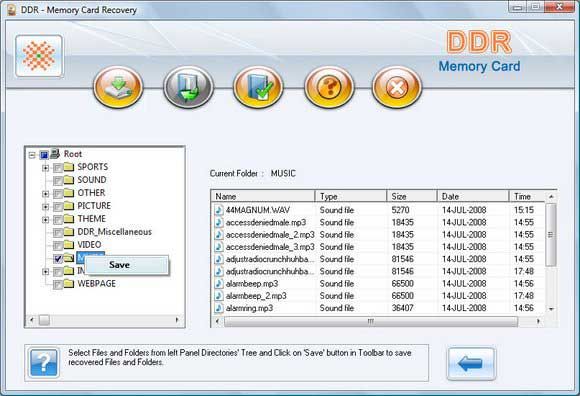Click the gray disabled save-to-disk toolbar icon

point(188,87)
